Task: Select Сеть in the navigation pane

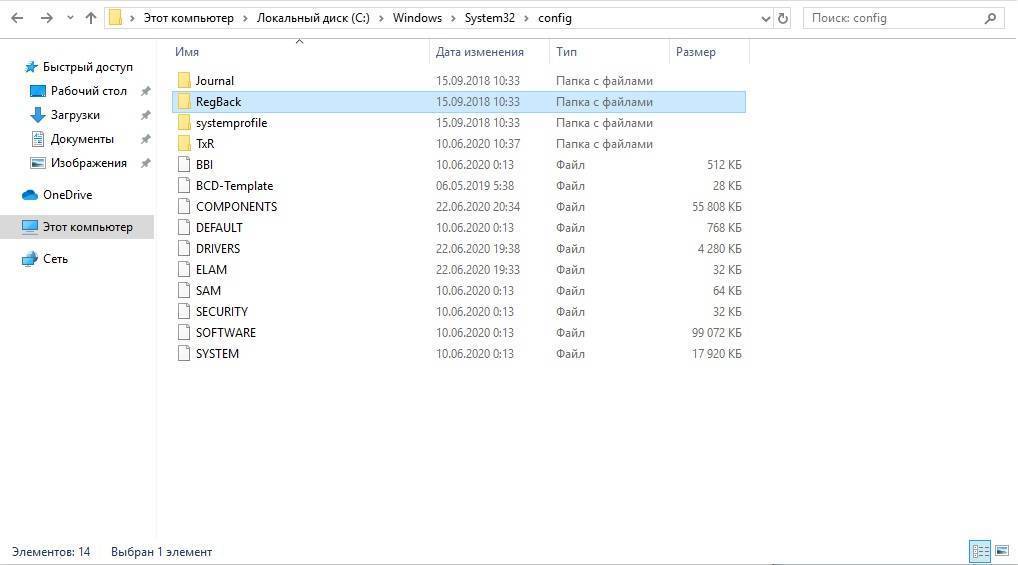Action: 55,259
